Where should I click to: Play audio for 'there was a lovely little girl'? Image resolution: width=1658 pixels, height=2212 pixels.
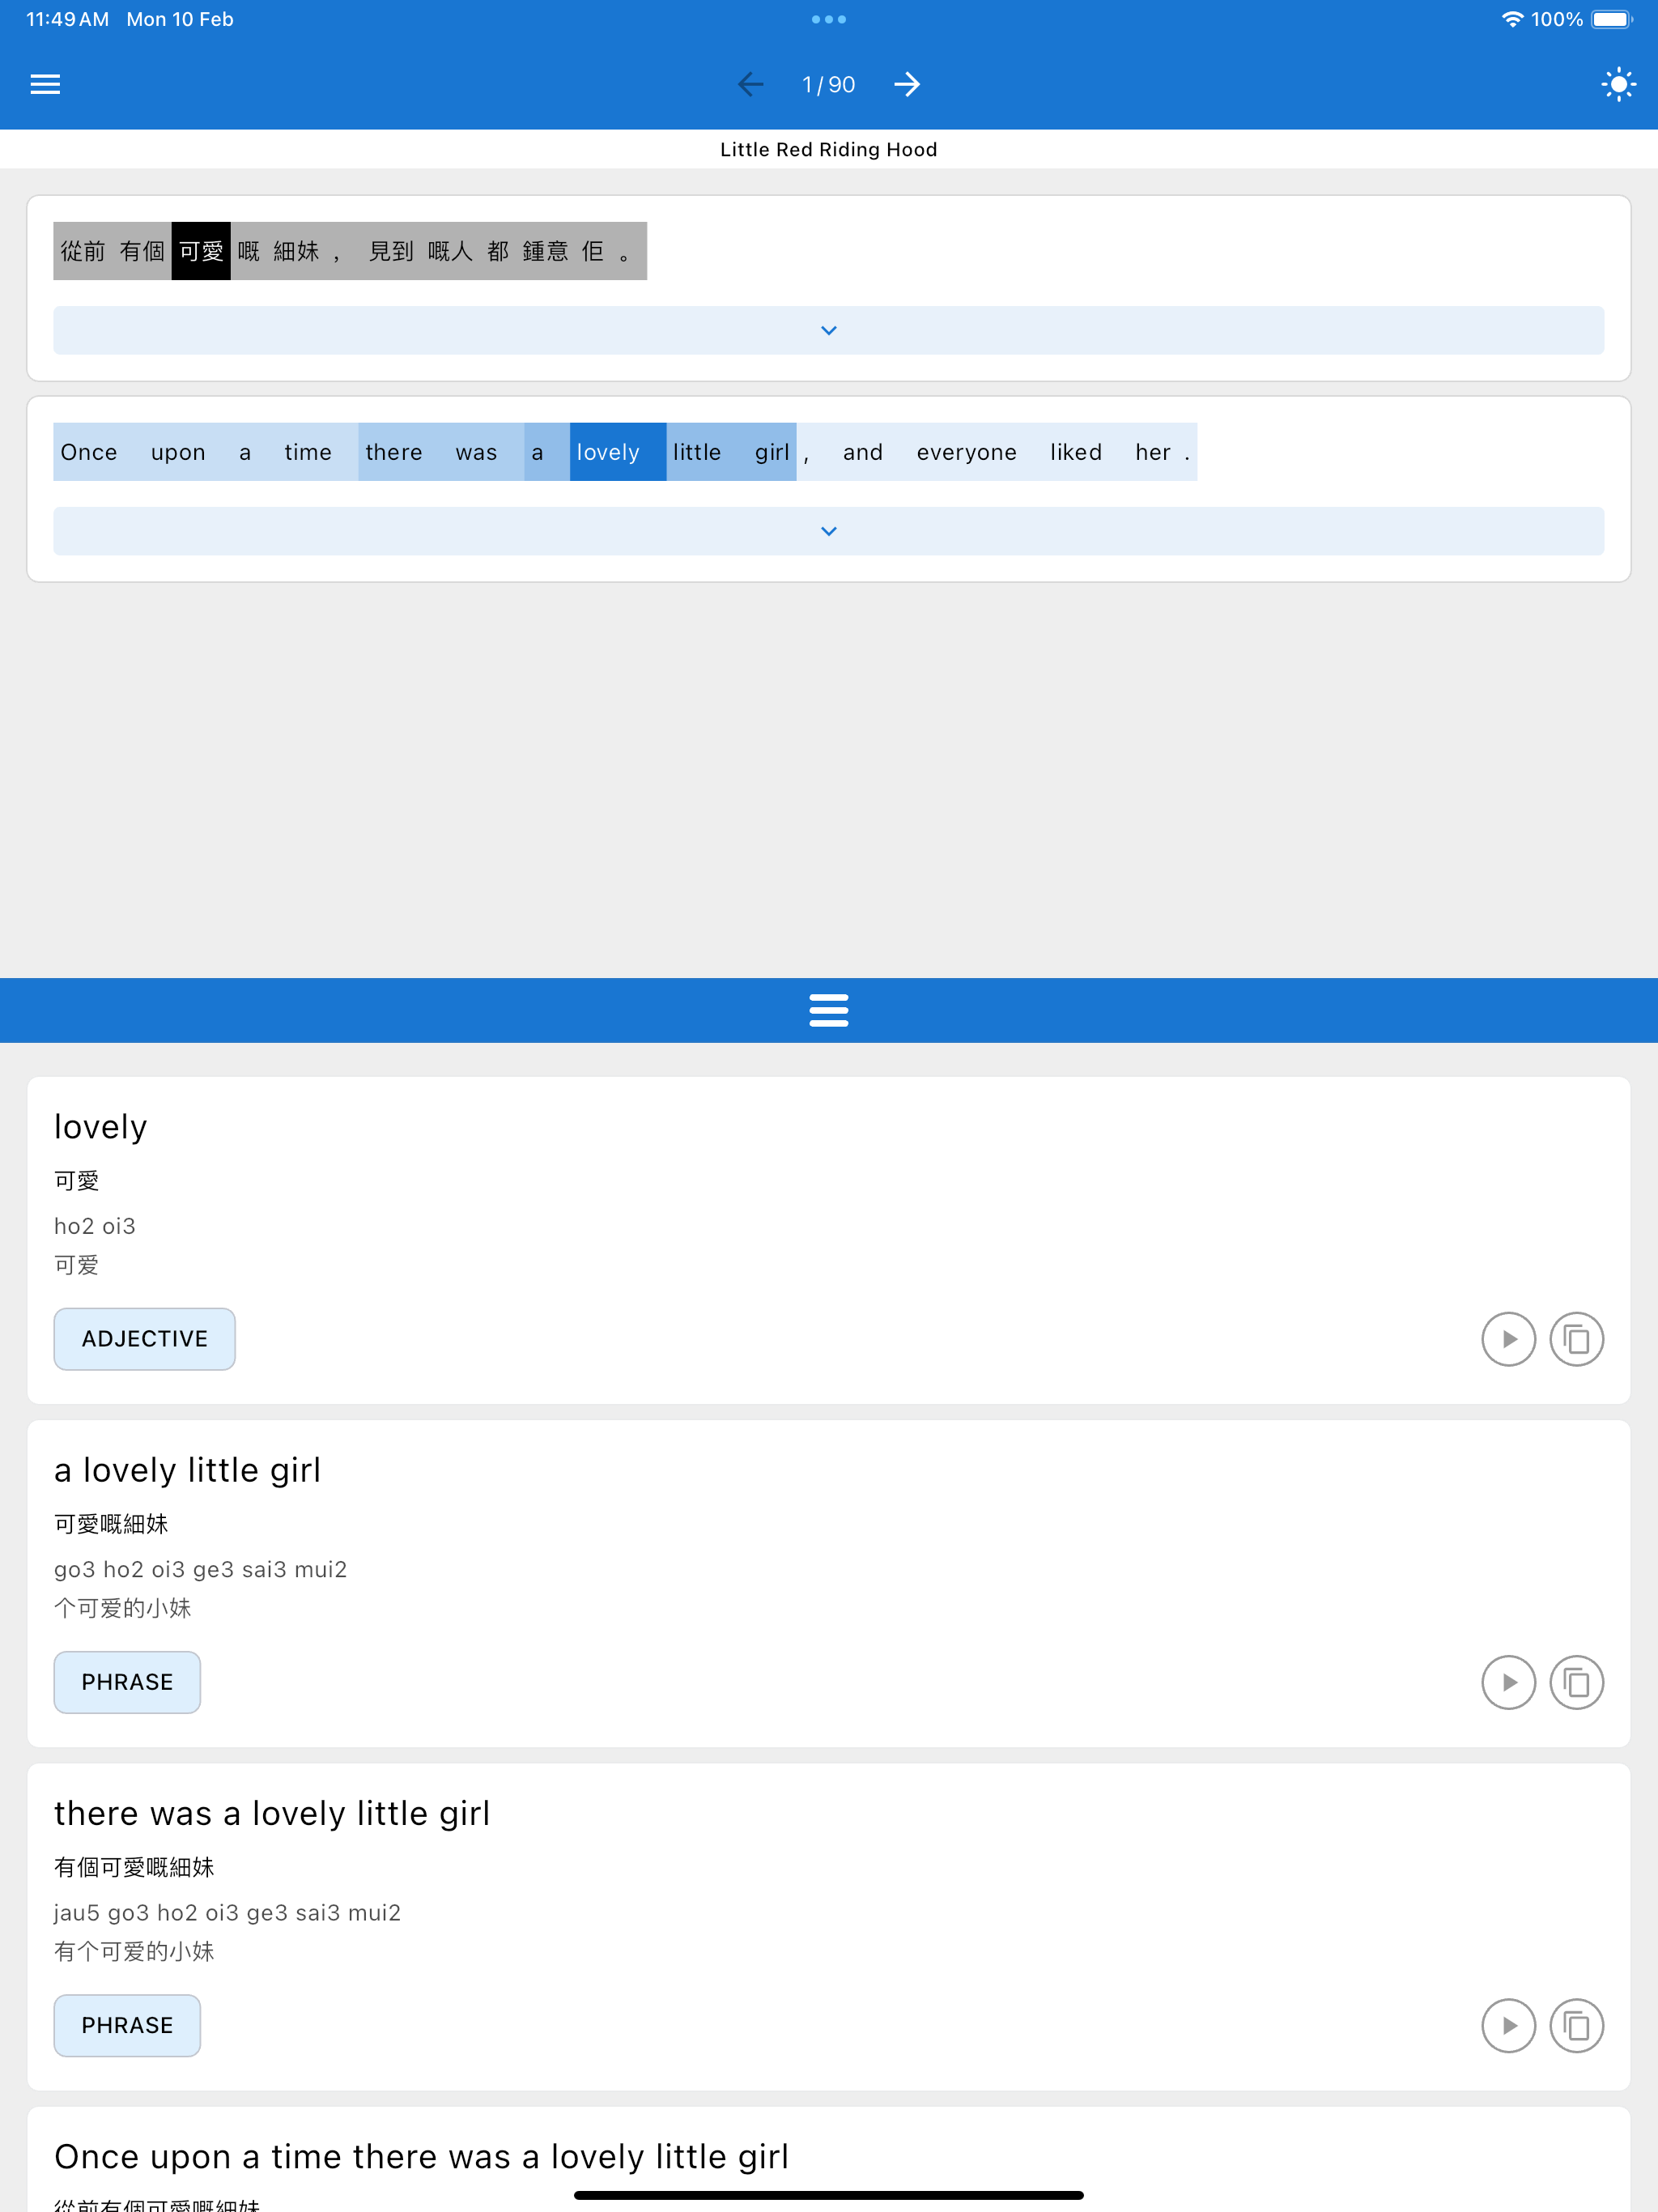tap(1508, 2025)
